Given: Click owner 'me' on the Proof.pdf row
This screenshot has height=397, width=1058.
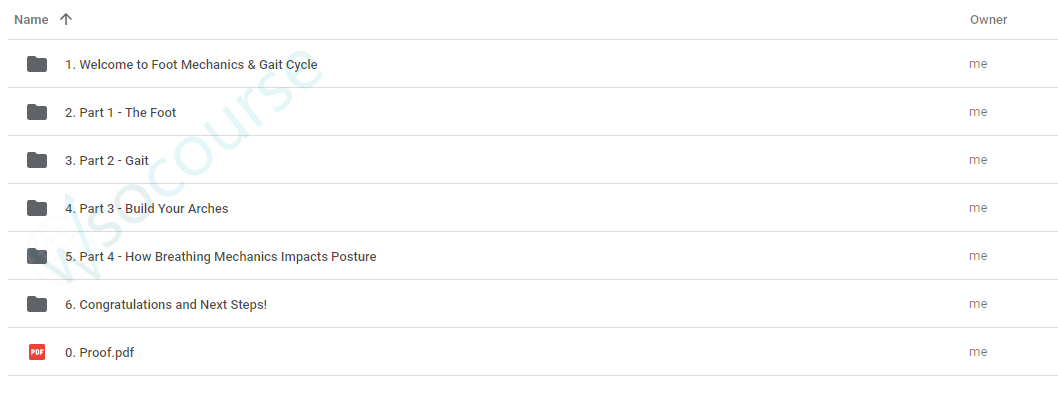Looking at the screenshot, I should pos(978,352).
